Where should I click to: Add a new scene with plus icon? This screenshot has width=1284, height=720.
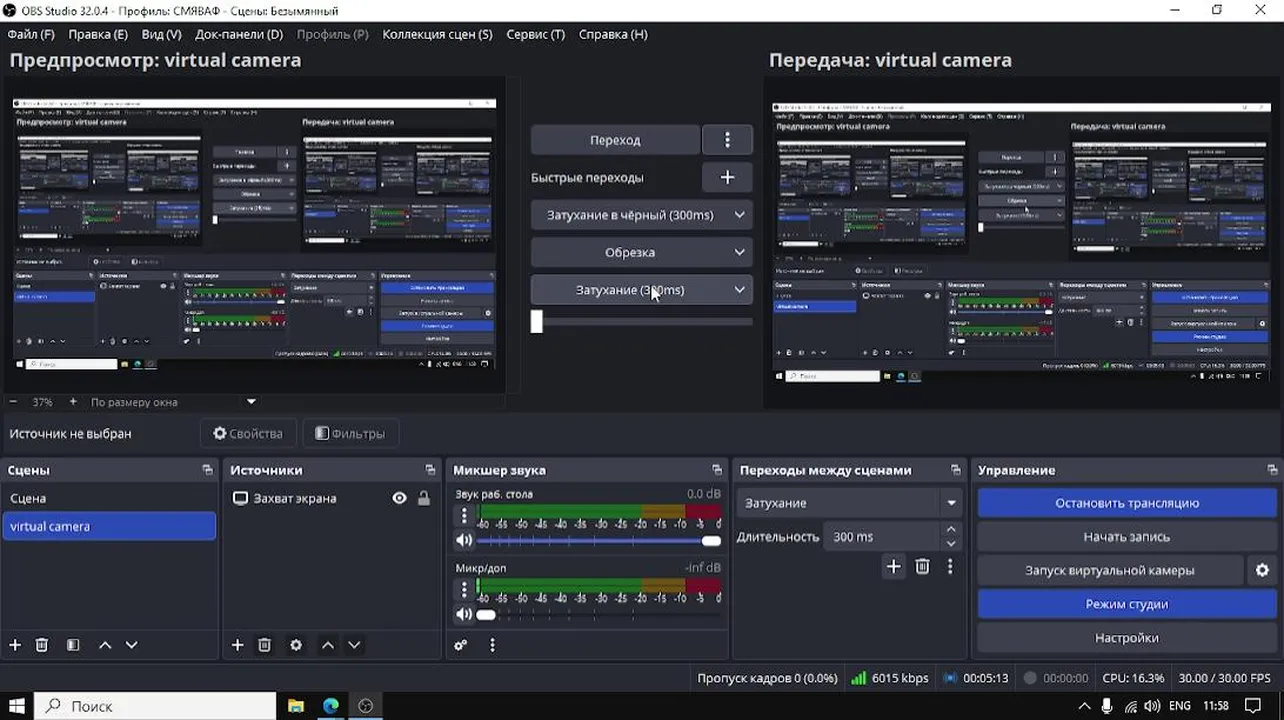pyautogui.click(x=15, y=645)
